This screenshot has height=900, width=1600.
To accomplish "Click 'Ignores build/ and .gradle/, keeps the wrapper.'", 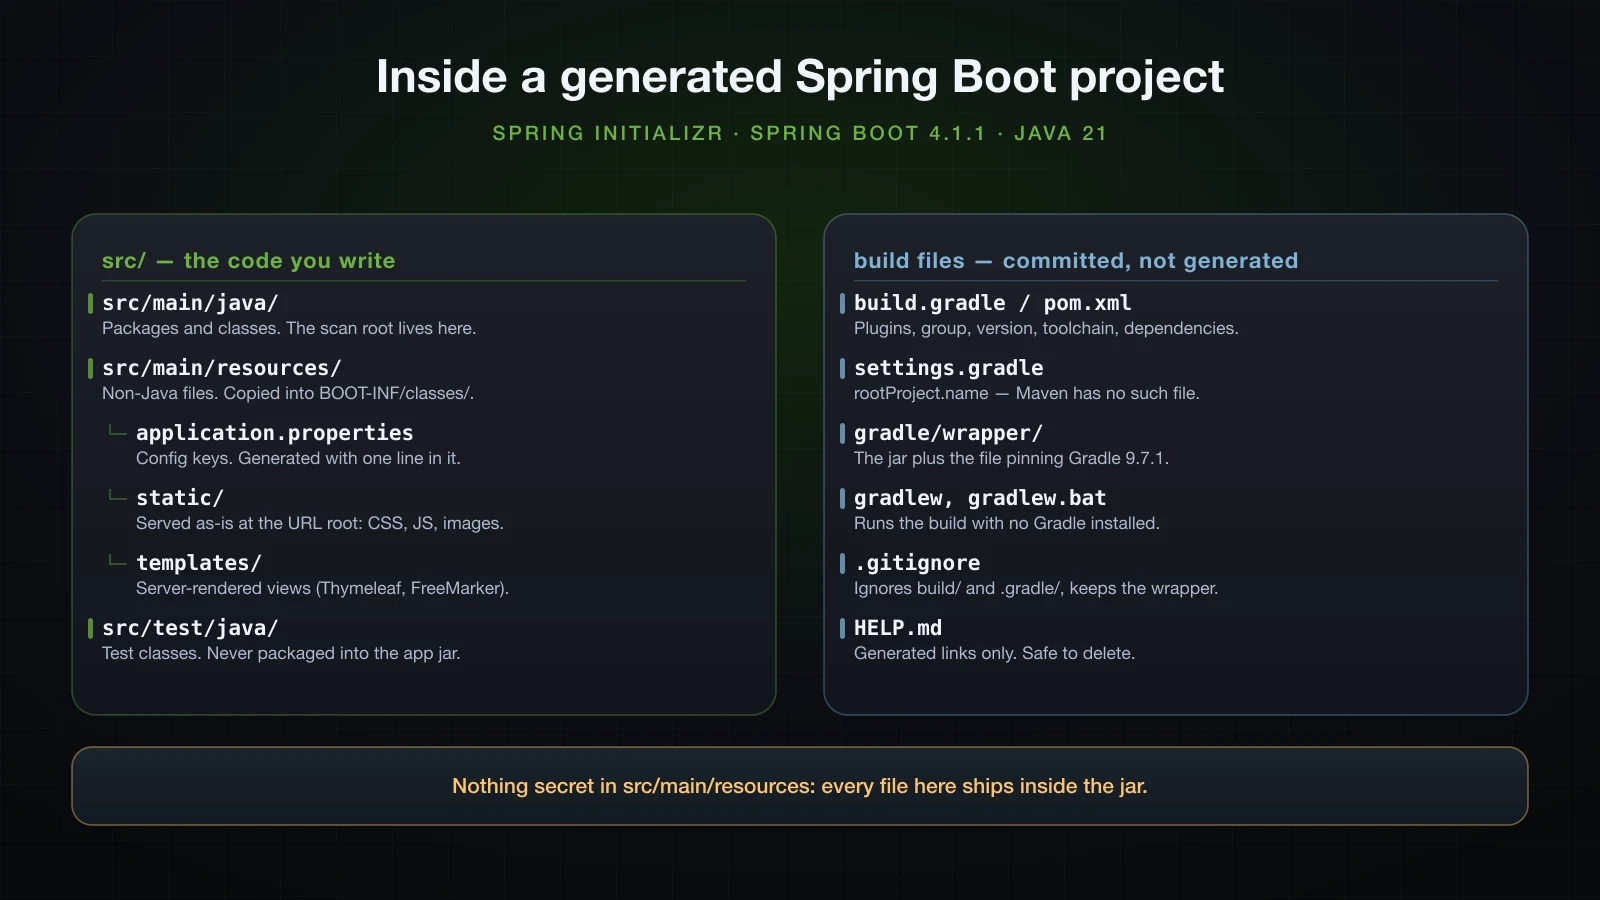I will [1036, 588].
